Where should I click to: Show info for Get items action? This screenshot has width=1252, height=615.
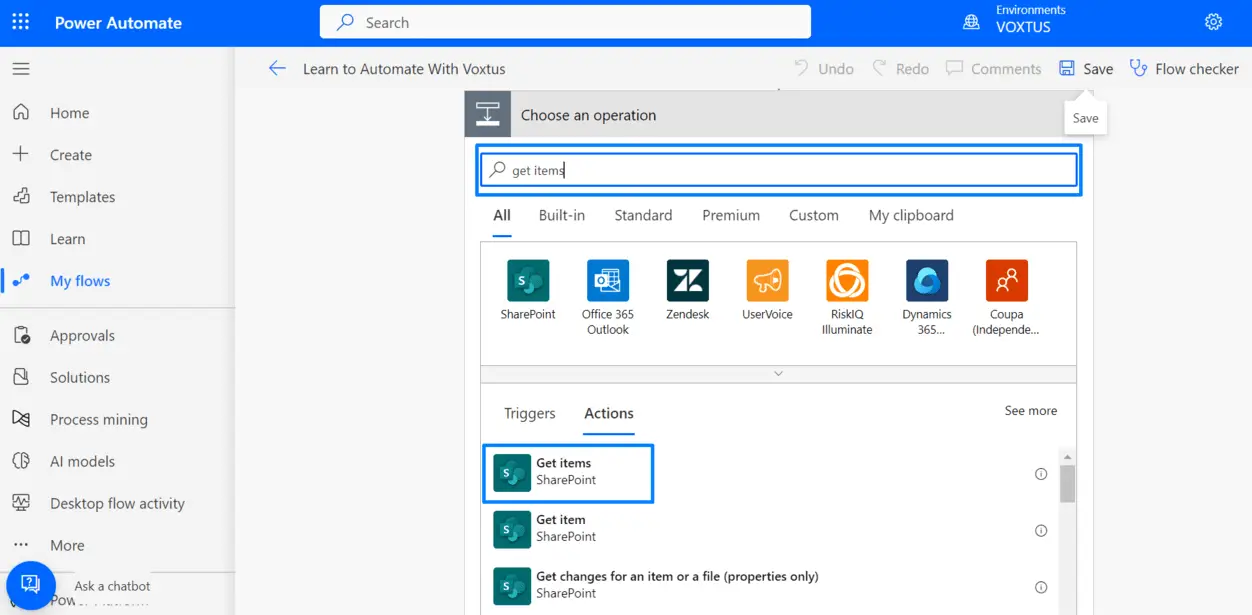coord(1040,474)
